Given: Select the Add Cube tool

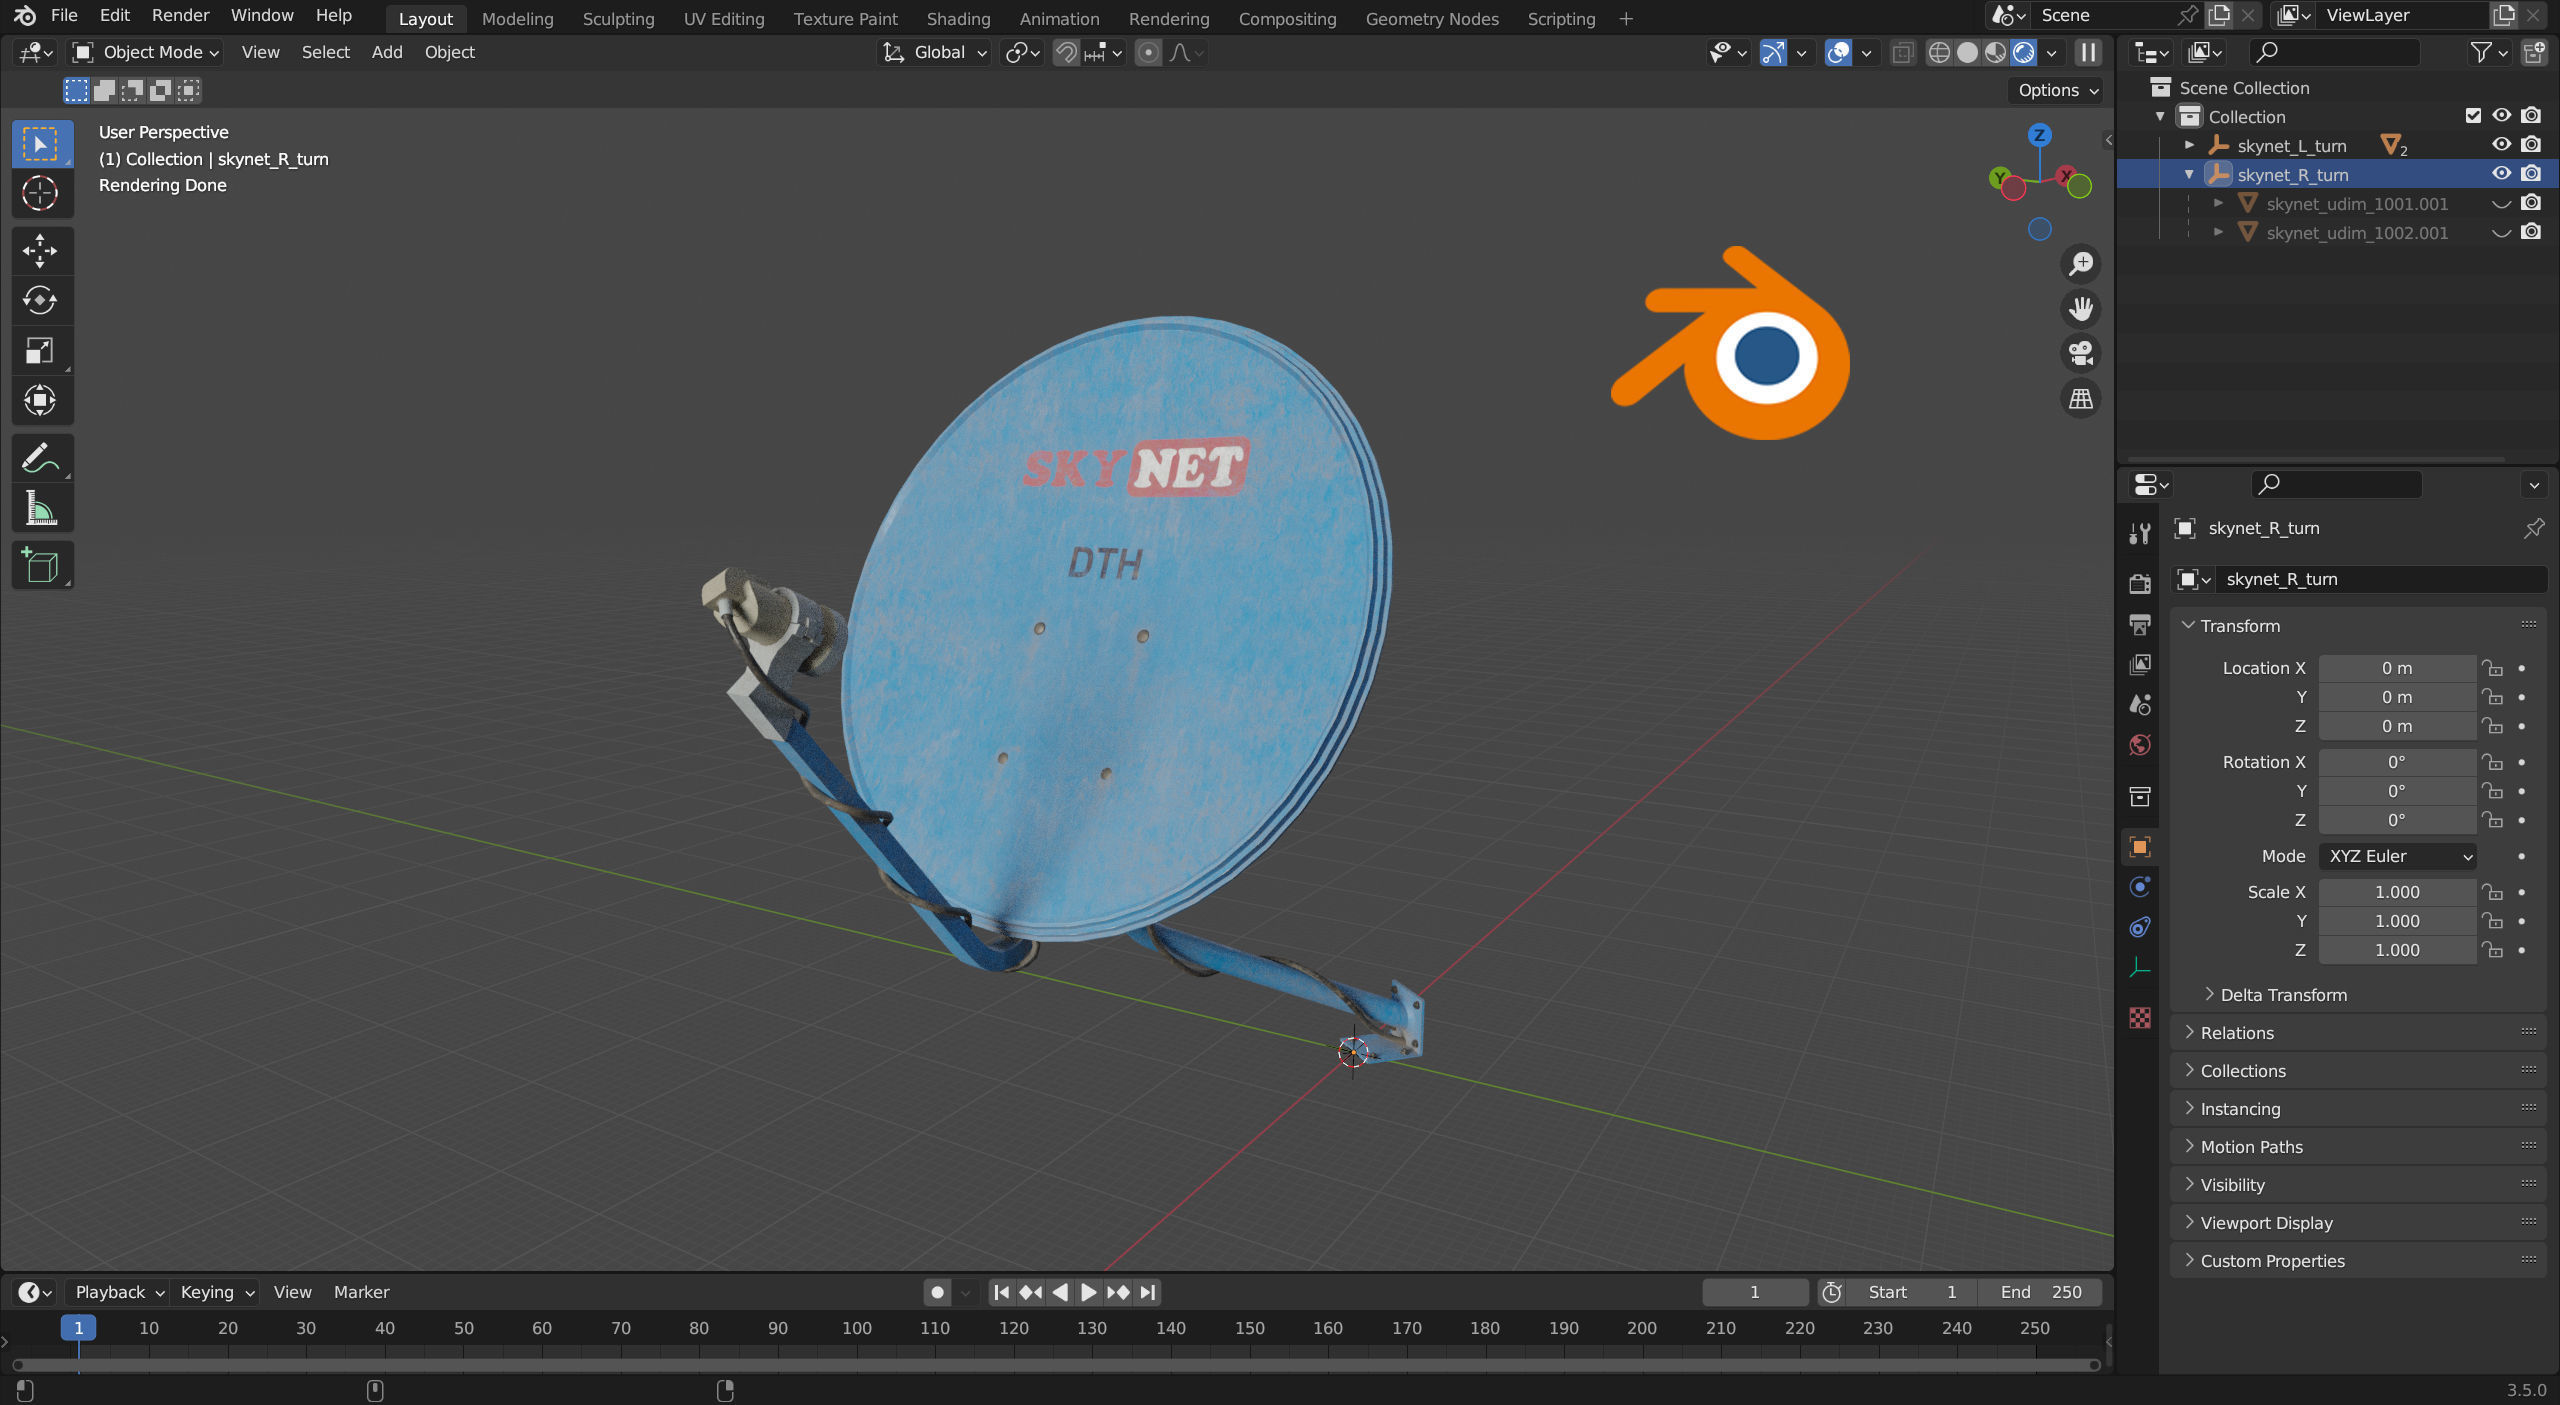Looking at the screenshot, I should pyautogui.click(x=41, y=566).
